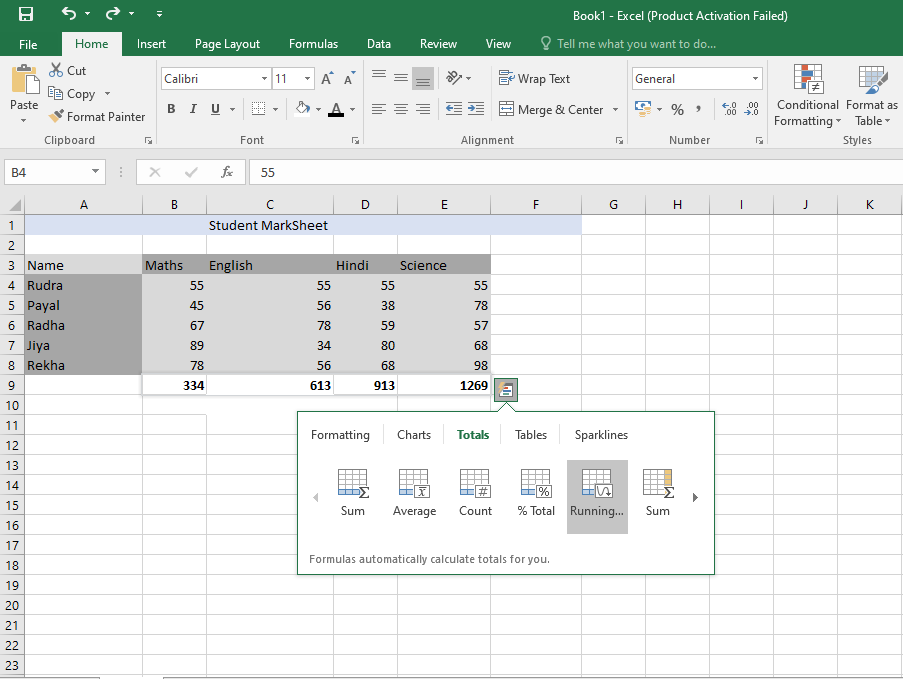The height and width of the screenshot is (679, 903).
Task: Click the Accounting Number Format icon
Action: (643, 108)
